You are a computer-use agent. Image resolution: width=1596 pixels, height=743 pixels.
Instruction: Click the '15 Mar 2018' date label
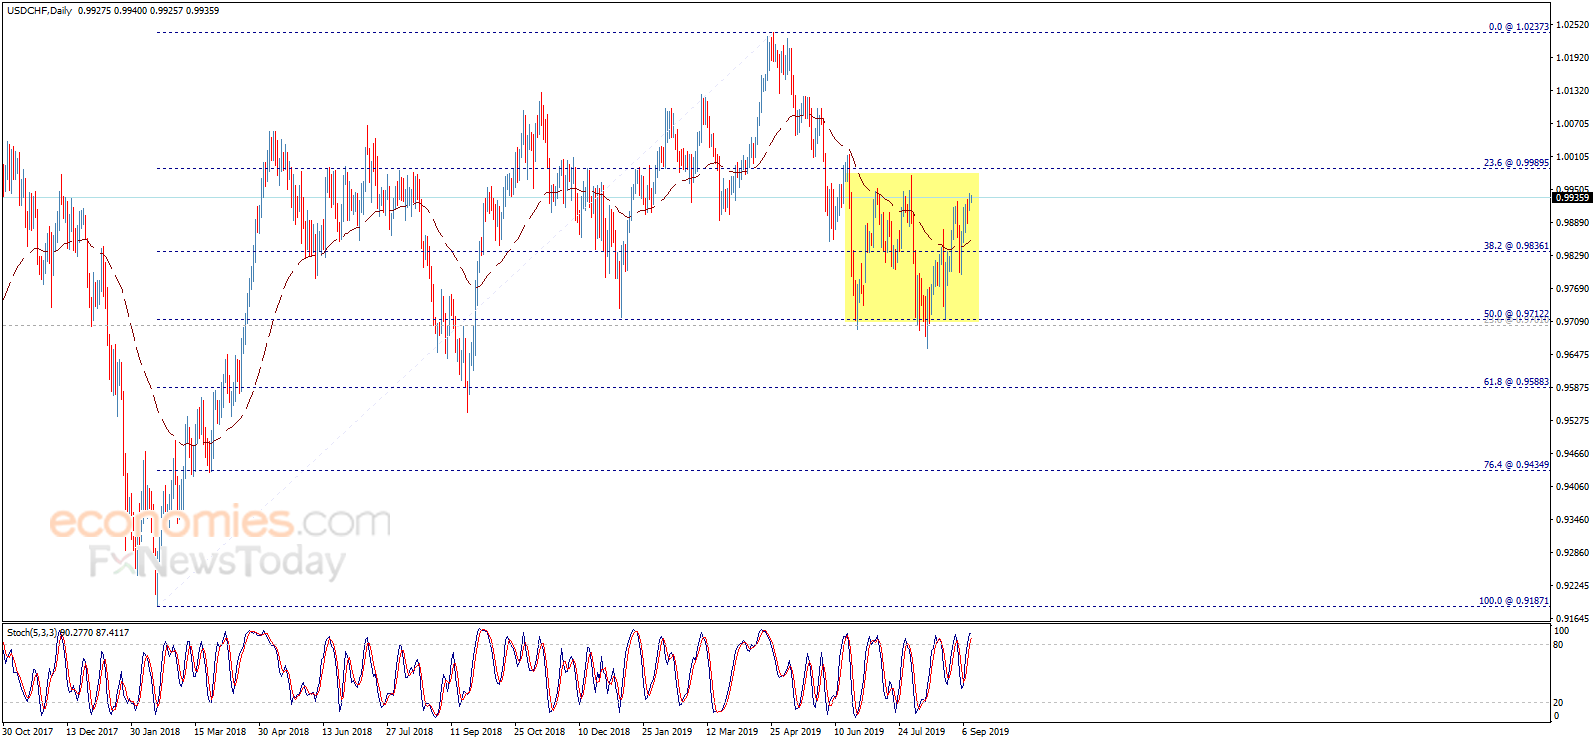coord(220,732)
